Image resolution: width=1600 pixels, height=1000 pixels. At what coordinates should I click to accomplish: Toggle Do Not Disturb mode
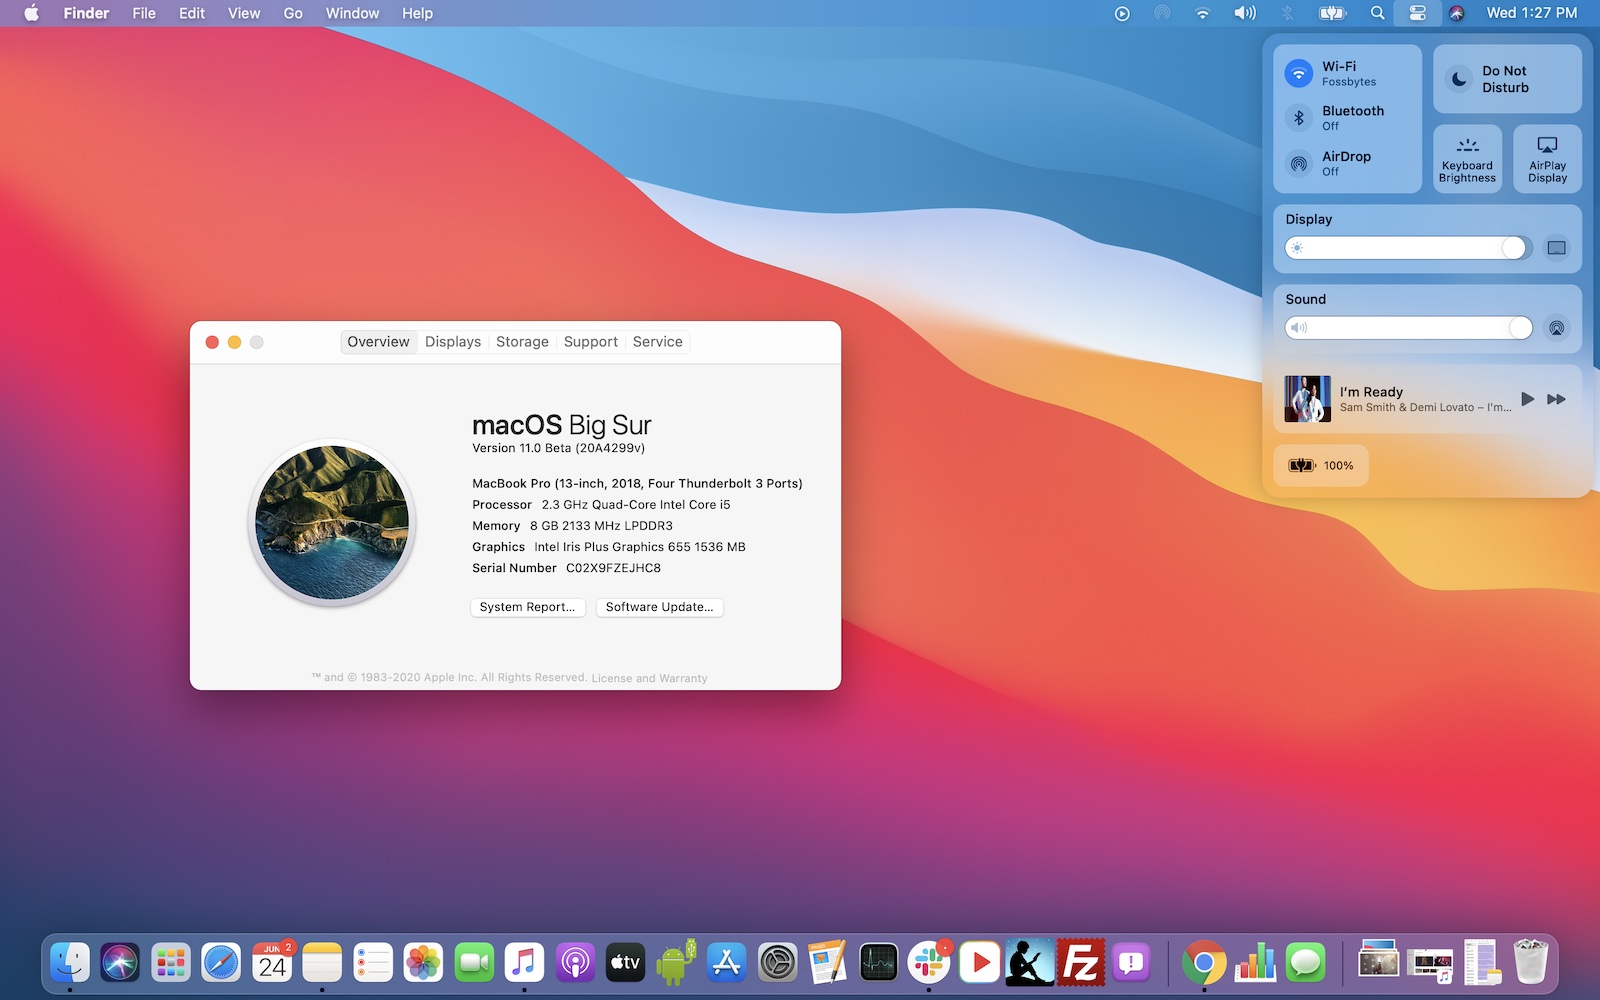[1460, 79]
